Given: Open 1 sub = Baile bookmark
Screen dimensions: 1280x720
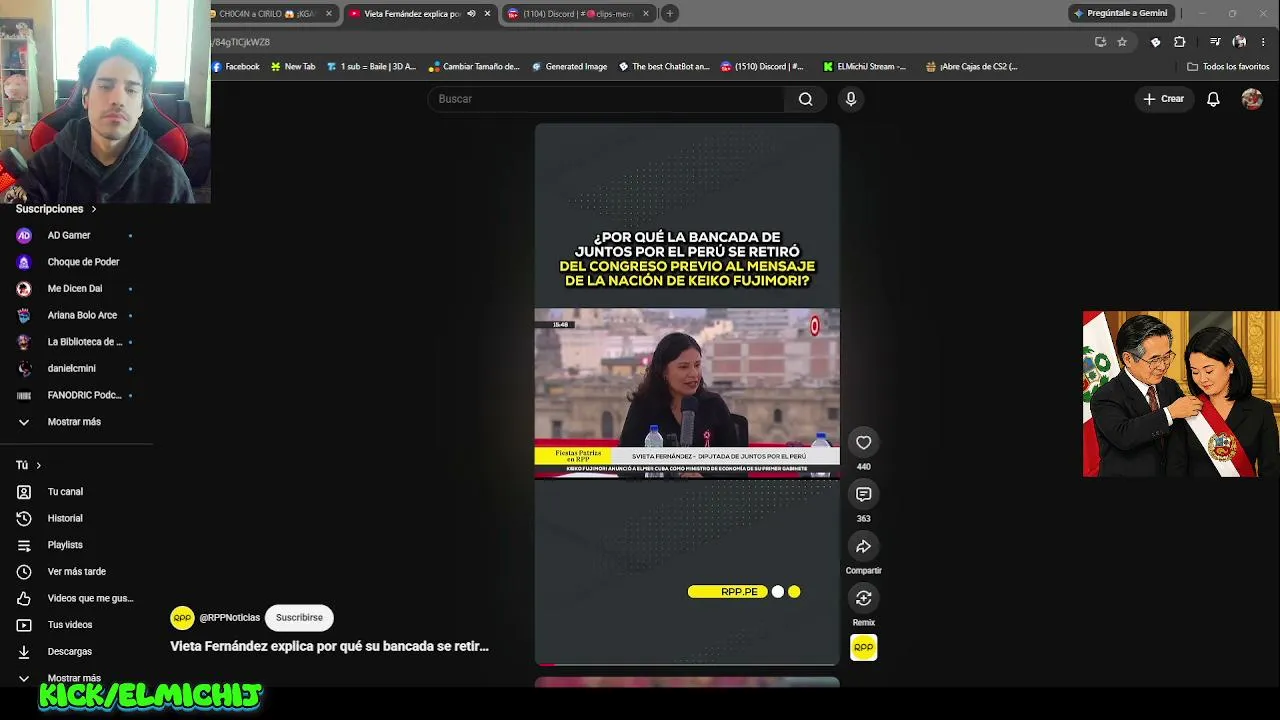Looking at the screenshot, I should (x=371, y=67).
